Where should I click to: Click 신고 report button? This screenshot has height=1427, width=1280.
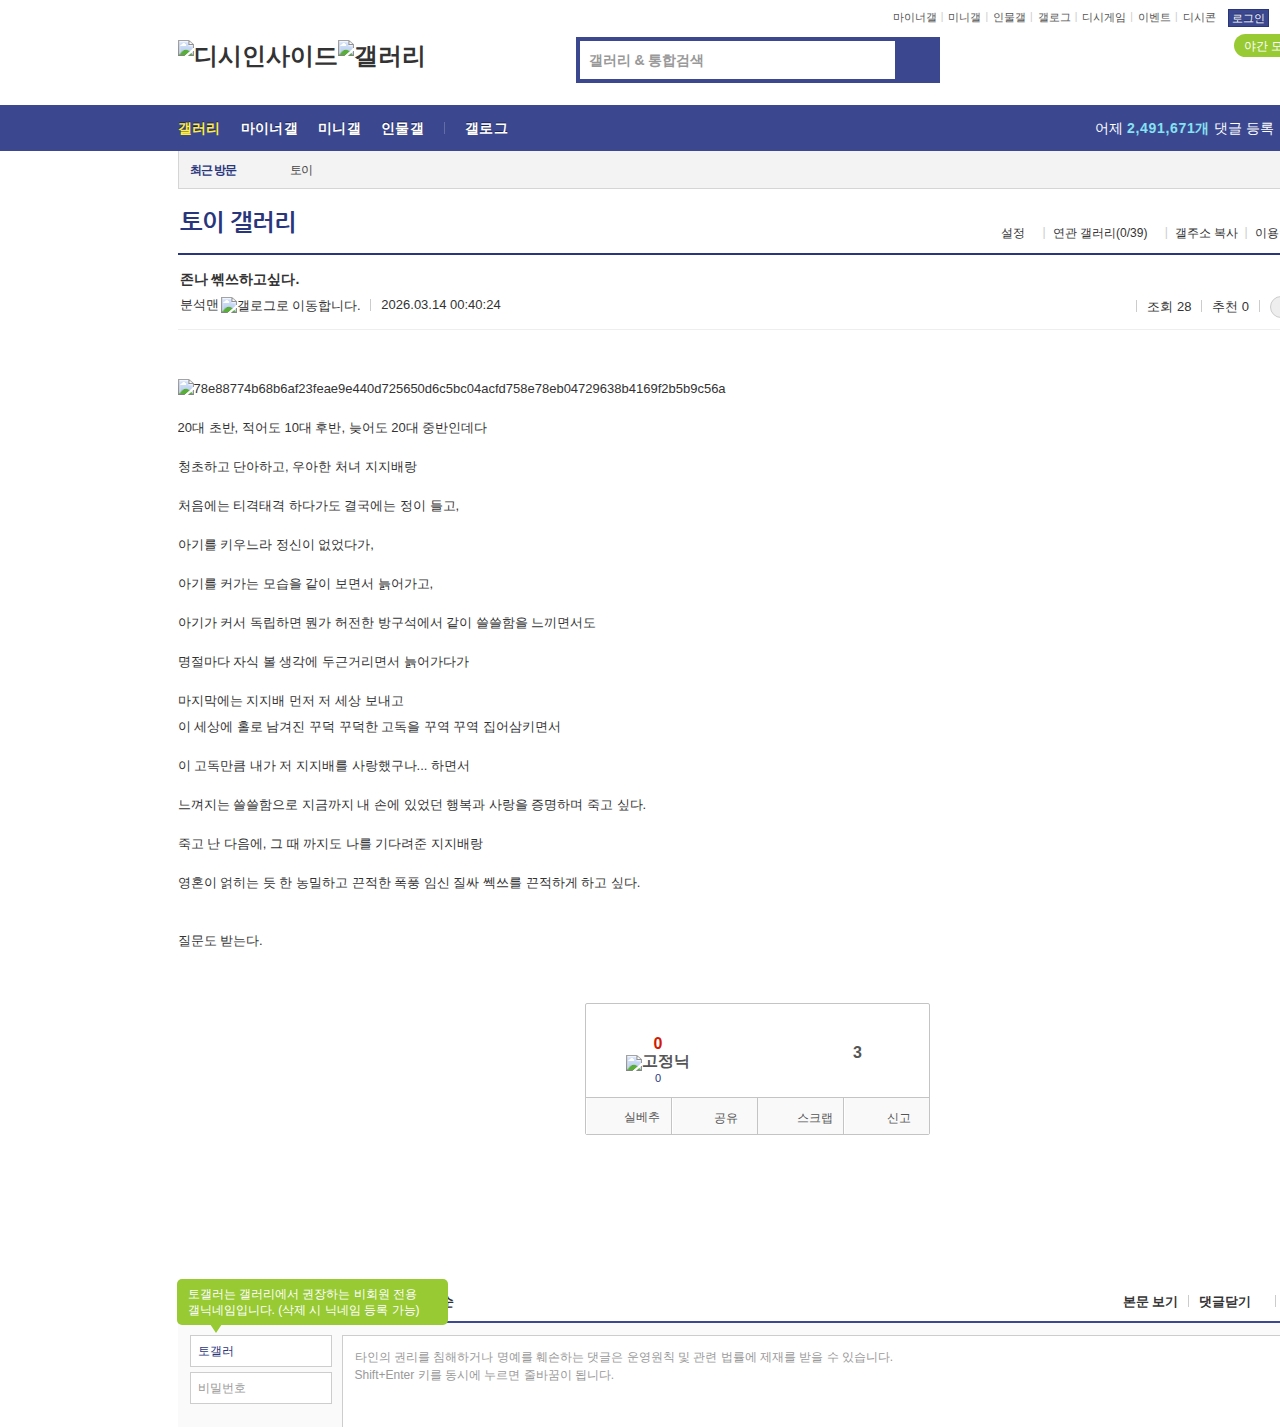pyautogui.click(x=887, y=1117)
